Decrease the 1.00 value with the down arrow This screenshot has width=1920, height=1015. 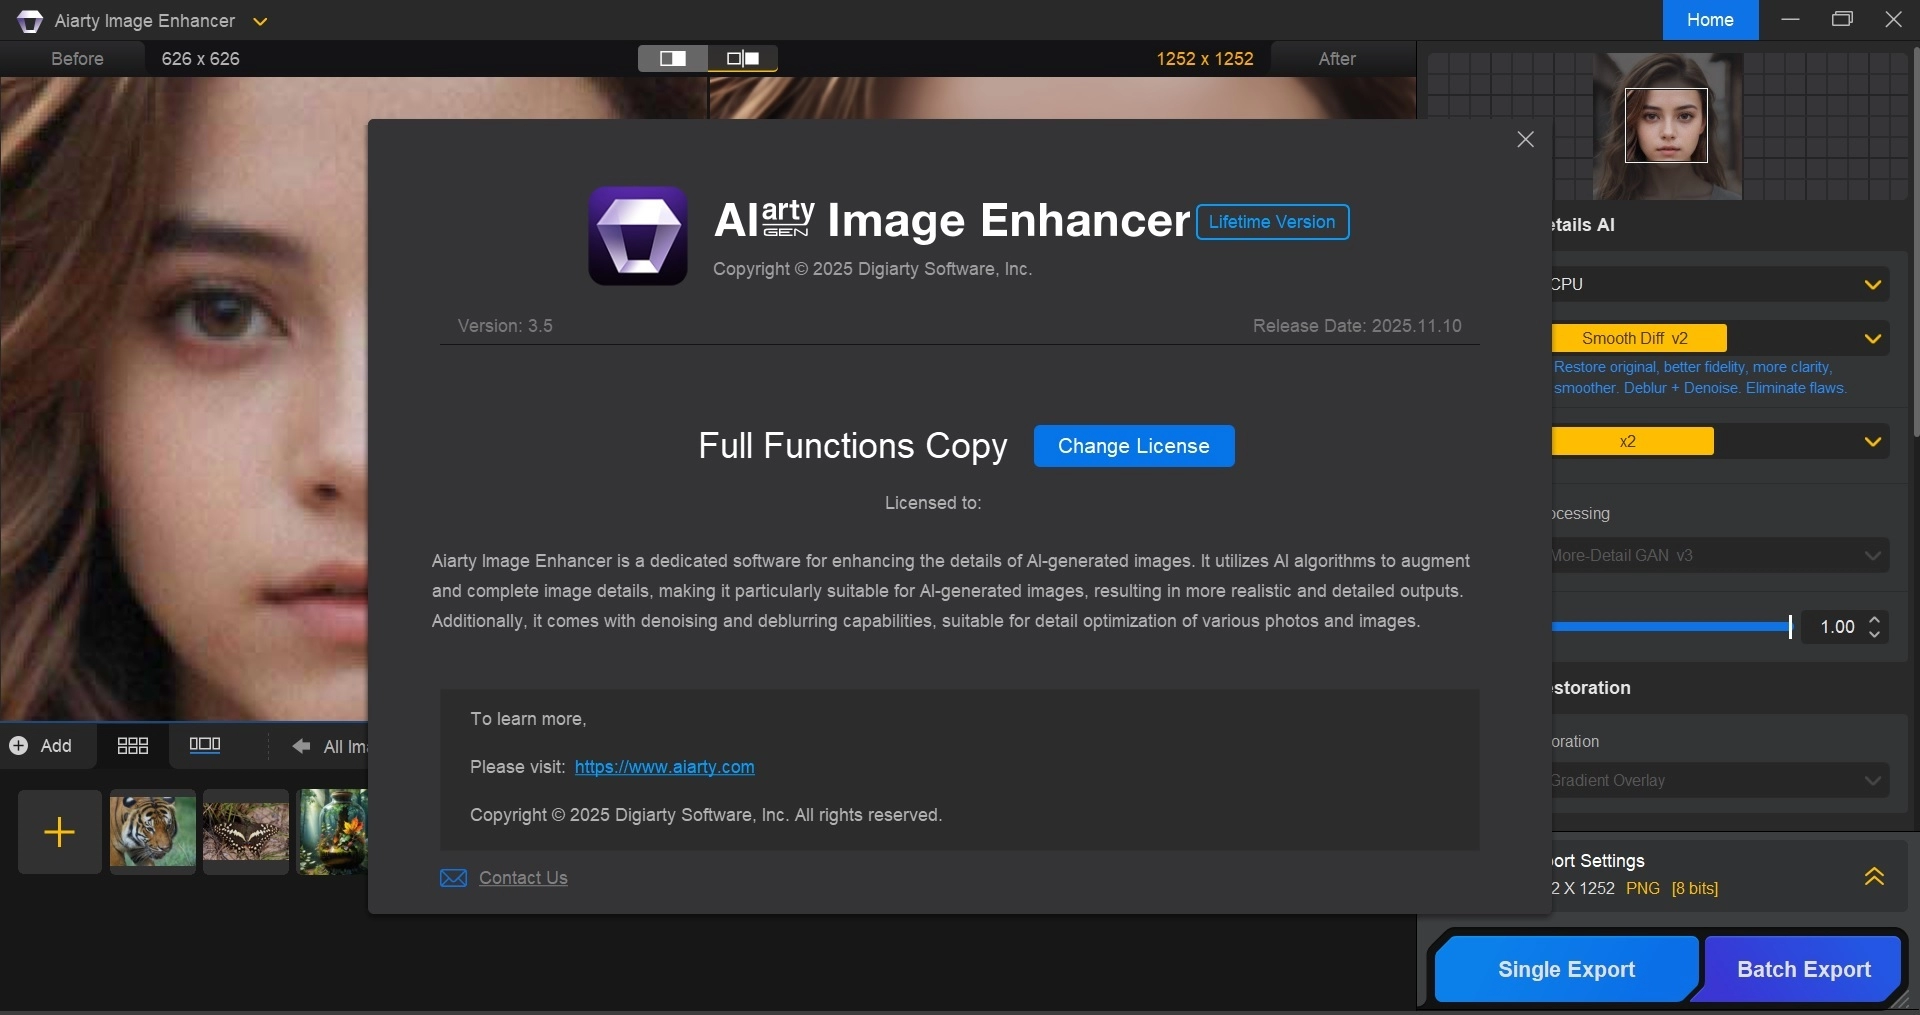click(1875, 635)
